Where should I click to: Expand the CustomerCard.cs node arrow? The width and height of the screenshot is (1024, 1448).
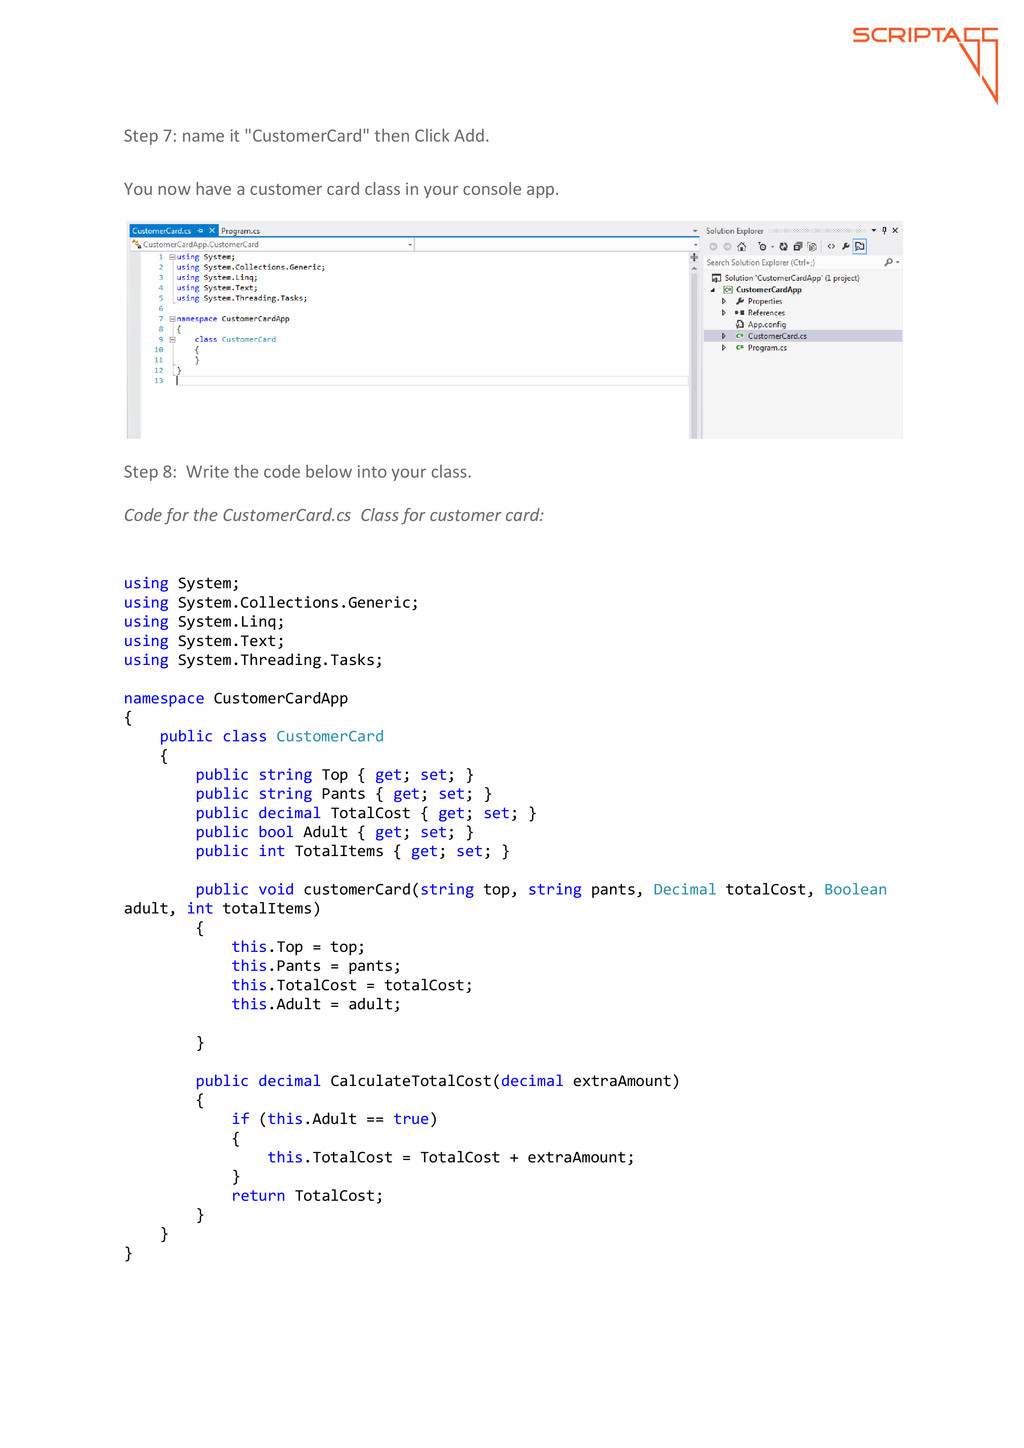coord(724,336)
